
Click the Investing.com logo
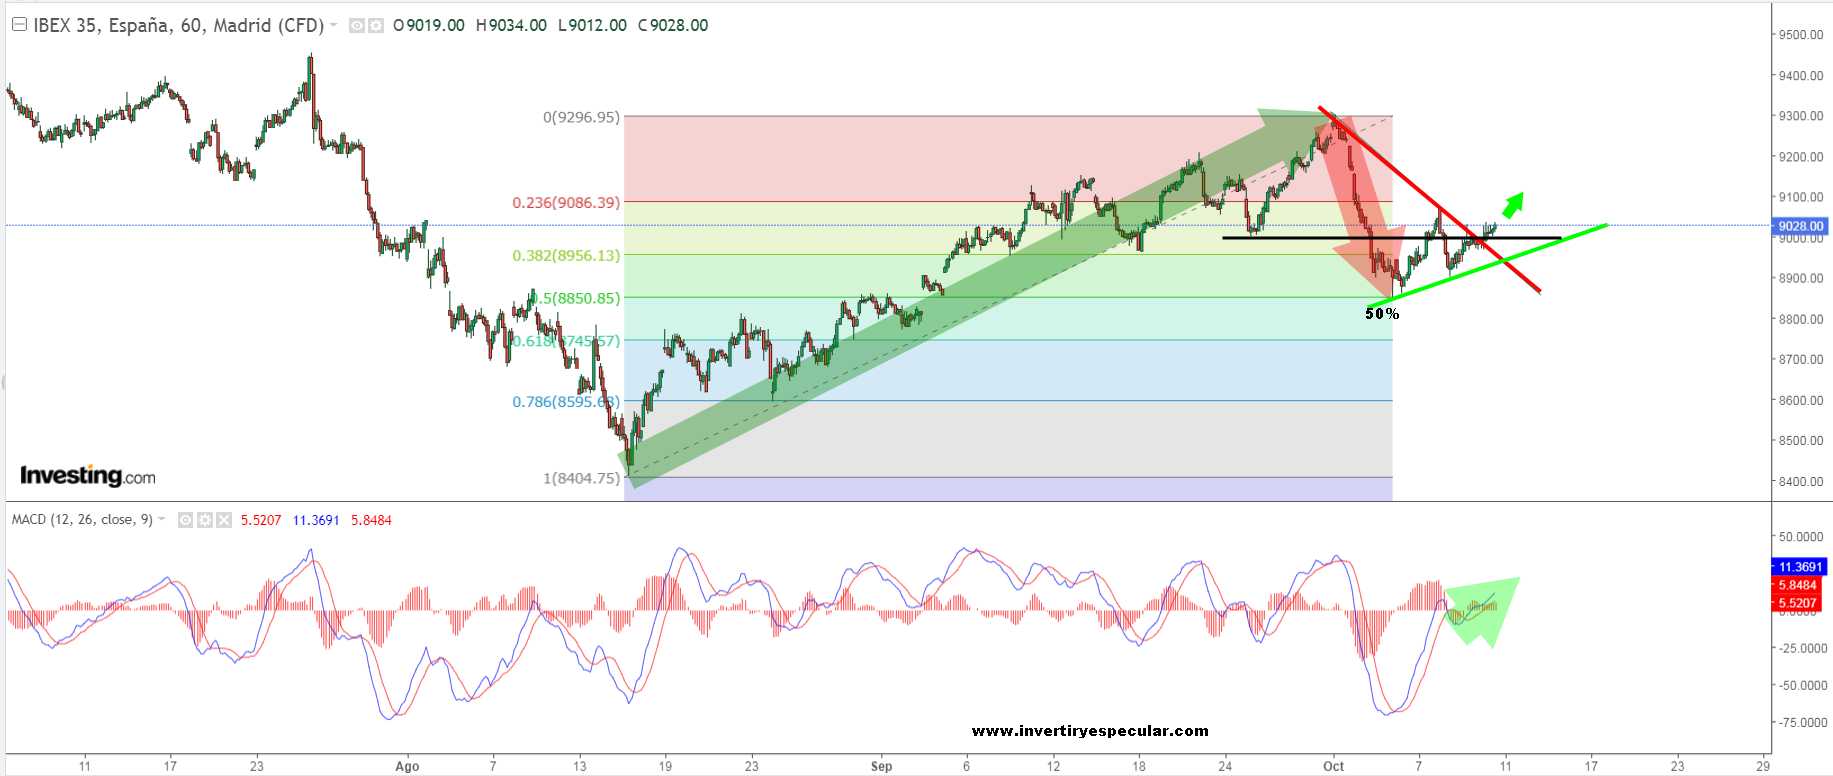coord(88,476)
